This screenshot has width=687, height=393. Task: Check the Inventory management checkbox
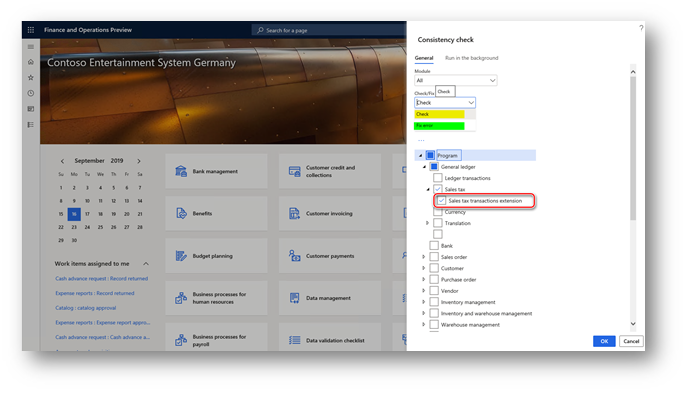tap(434, 302)
